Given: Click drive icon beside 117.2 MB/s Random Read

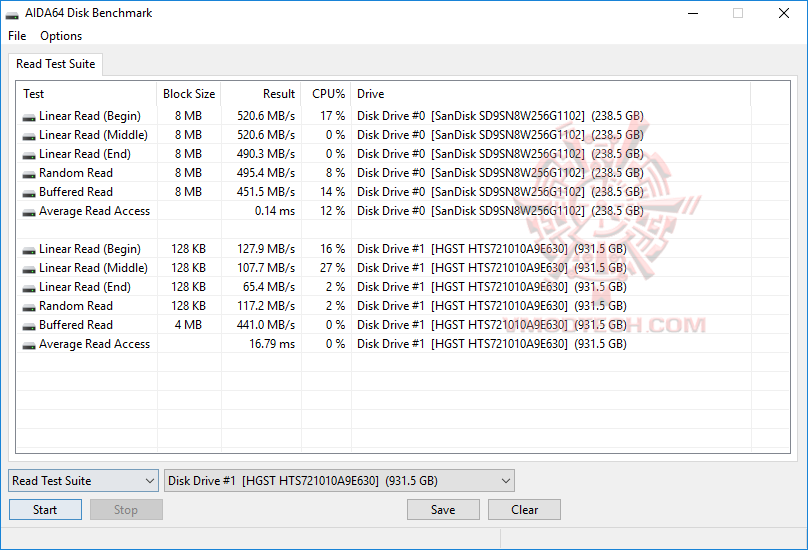Looking at the screenshot, I should point(29,308).
